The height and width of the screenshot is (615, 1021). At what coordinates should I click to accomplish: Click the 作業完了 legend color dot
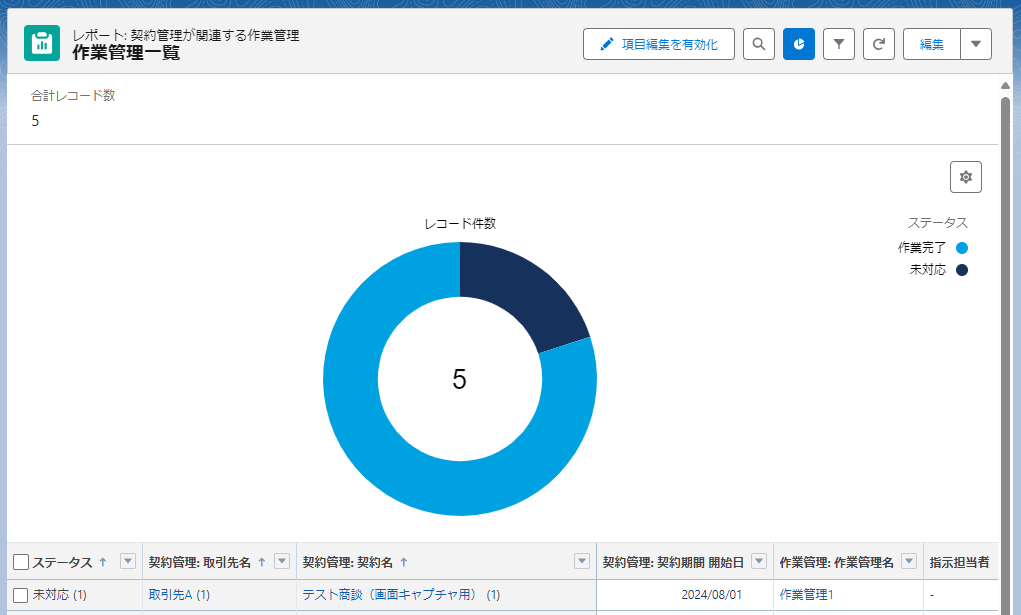962,248
